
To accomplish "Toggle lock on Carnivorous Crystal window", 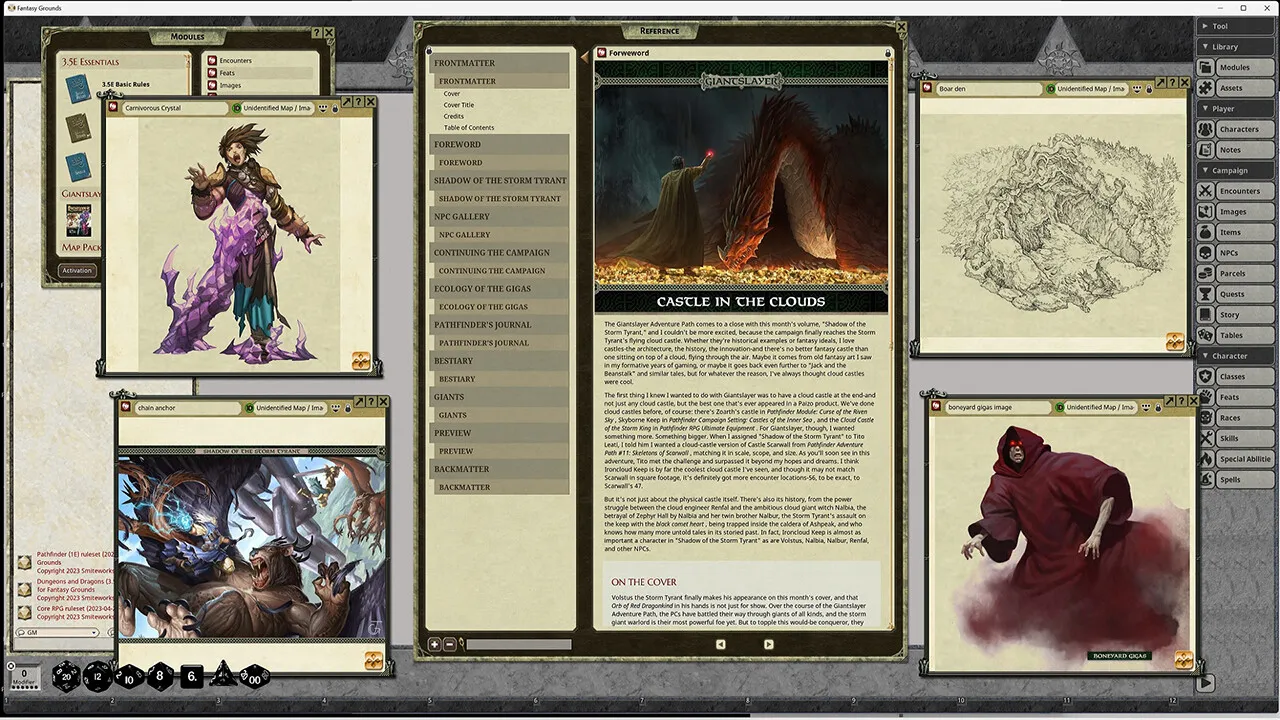I will [x=336, y=107].
